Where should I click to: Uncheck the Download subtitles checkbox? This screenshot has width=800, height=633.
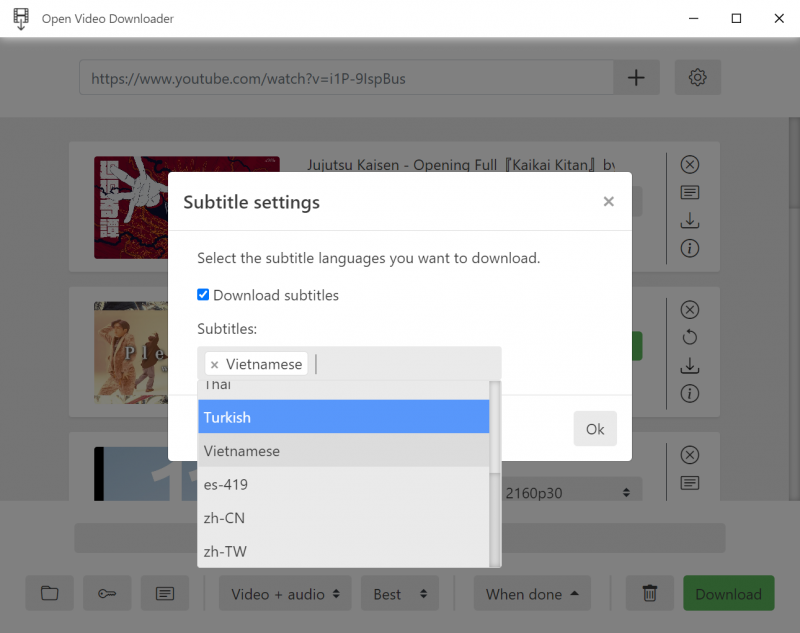click(203, 295)
